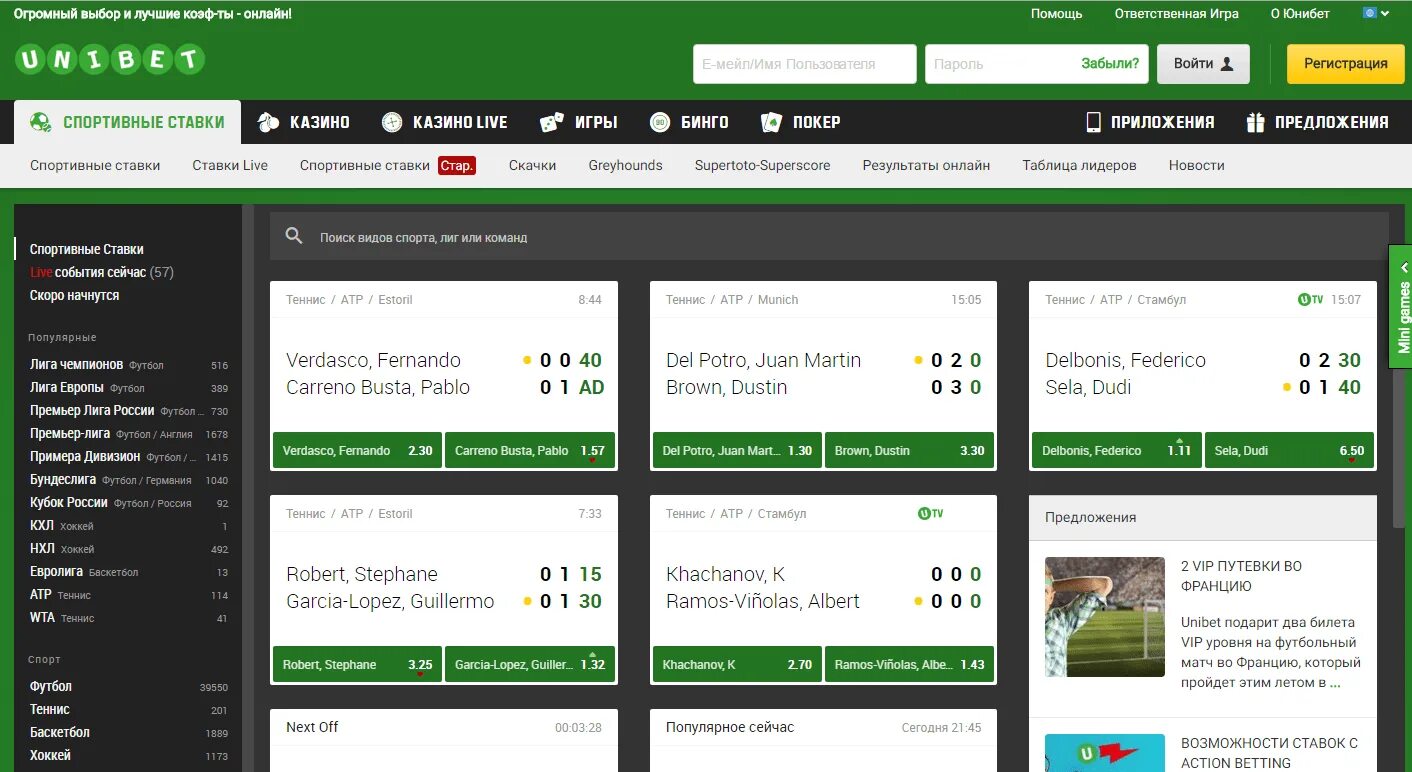This screenshot has height=772, width=1412.
Task: Bet on Del Potro at 1.30
Action: [x=737, y=450]
